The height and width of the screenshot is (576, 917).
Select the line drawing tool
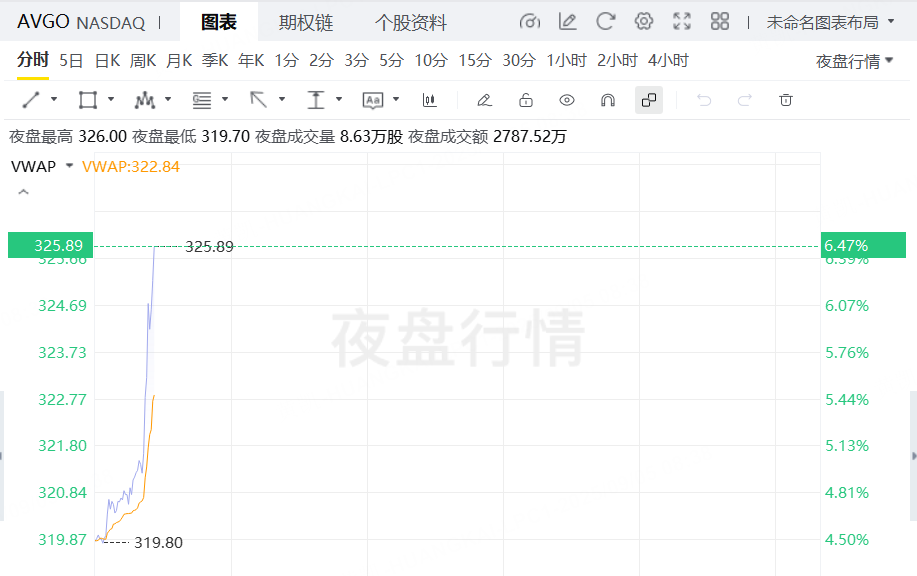pyautogui.click(x=31, y=100)
